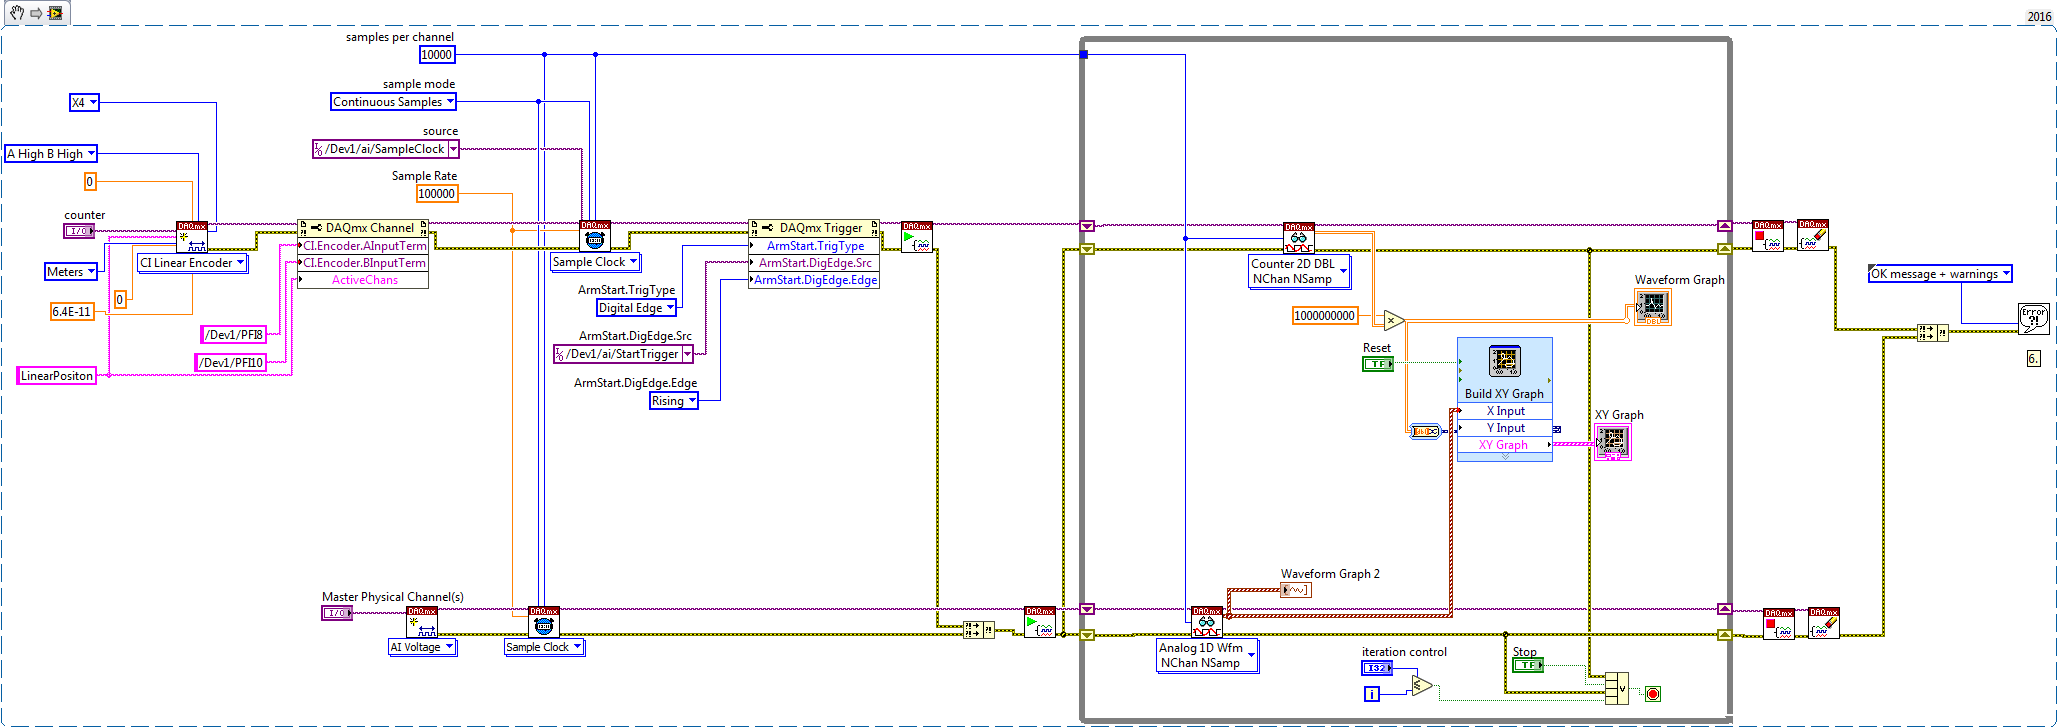Screen dimensions: 2058x728
Task: Select the XY Graph indicator terminal
Action: pos(1612,442)
